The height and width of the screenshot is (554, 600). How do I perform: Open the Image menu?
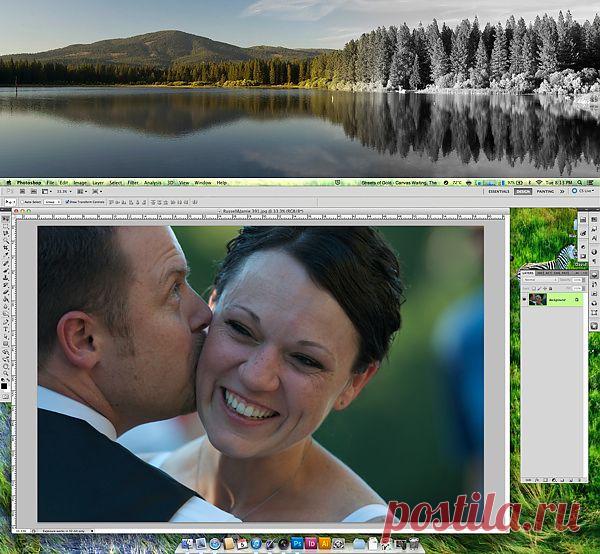(80, 182)
